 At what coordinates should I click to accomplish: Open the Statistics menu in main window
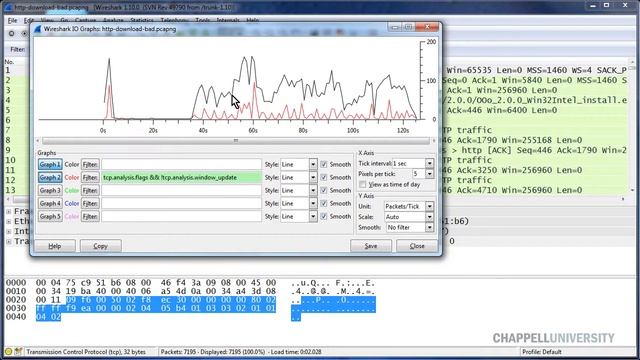(x=142, y=20)
